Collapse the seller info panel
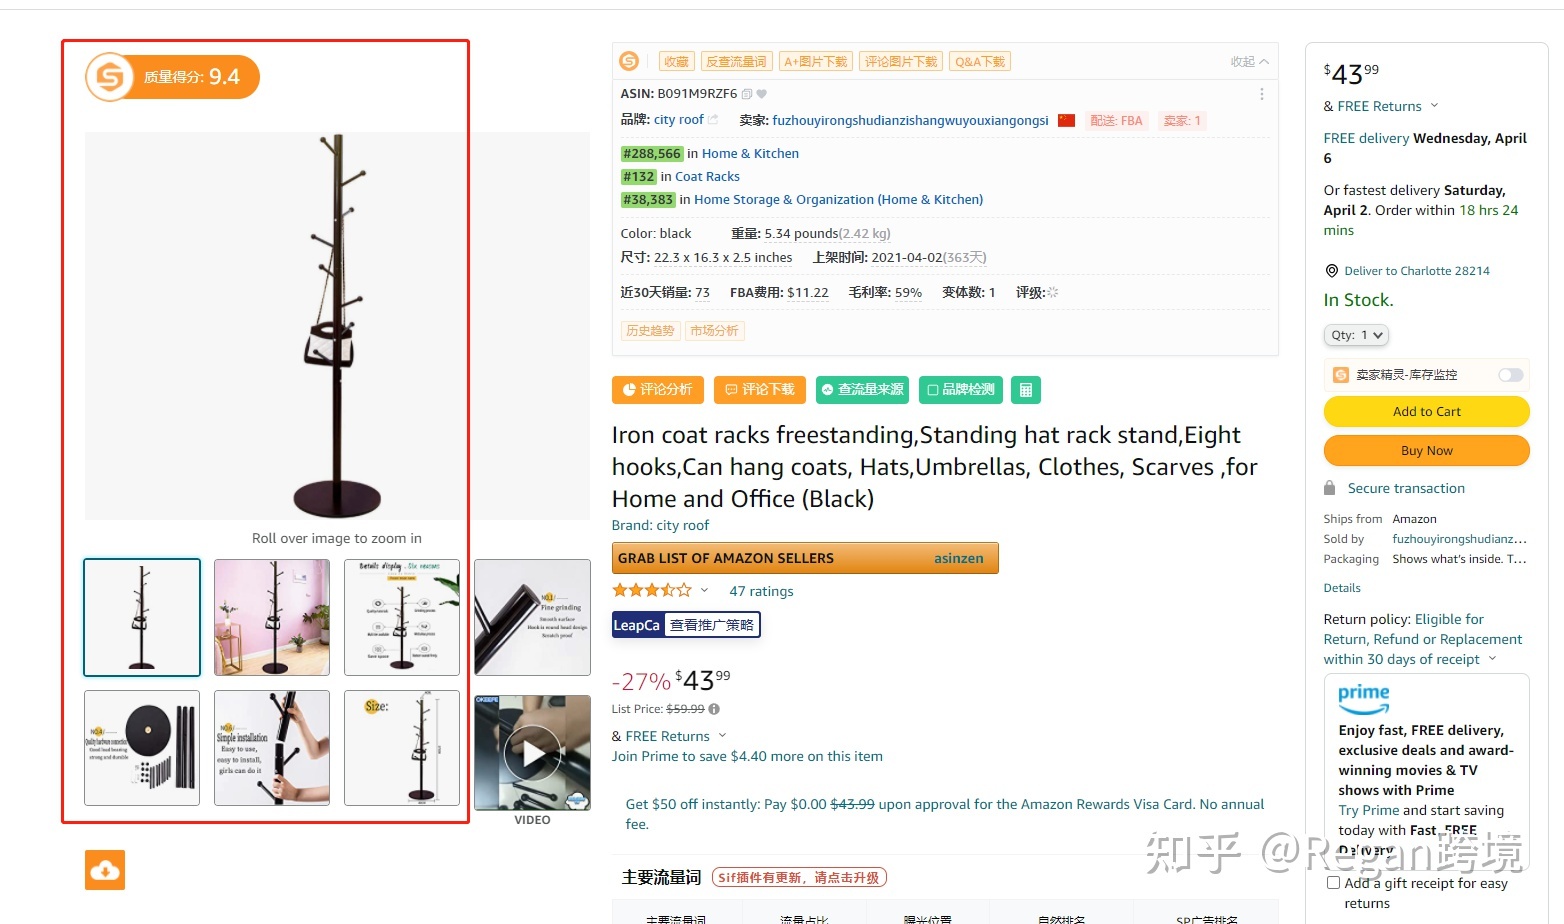1564x924 pixels. click(1250, 62)
